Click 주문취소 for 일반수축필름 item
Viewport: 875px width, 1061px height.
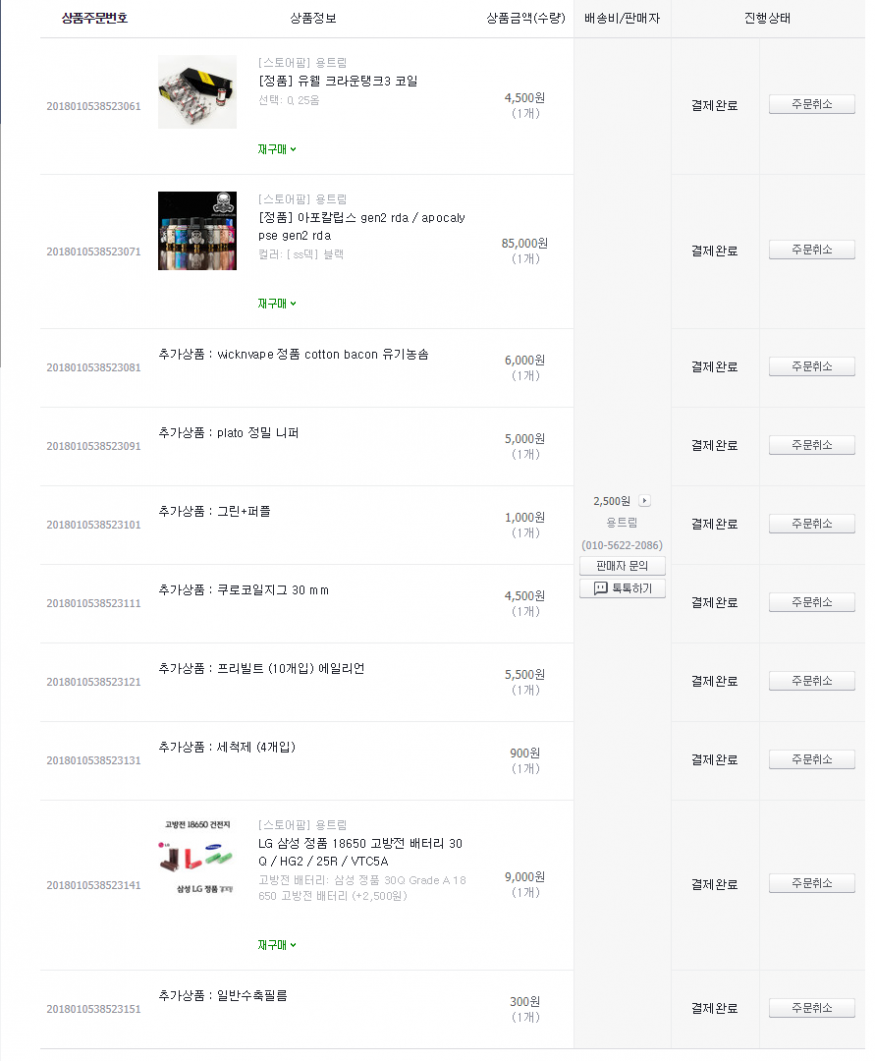point(811,1008)
